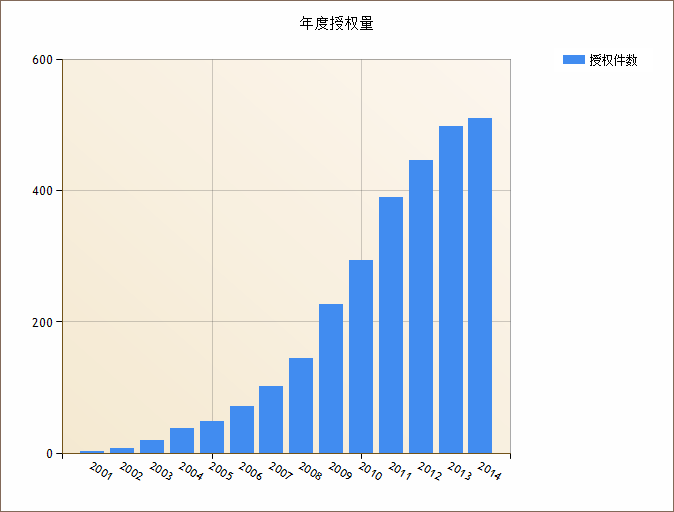674x512 pixels.
Task: Click the y-axis value 600
Action: (x=43, y=60)
